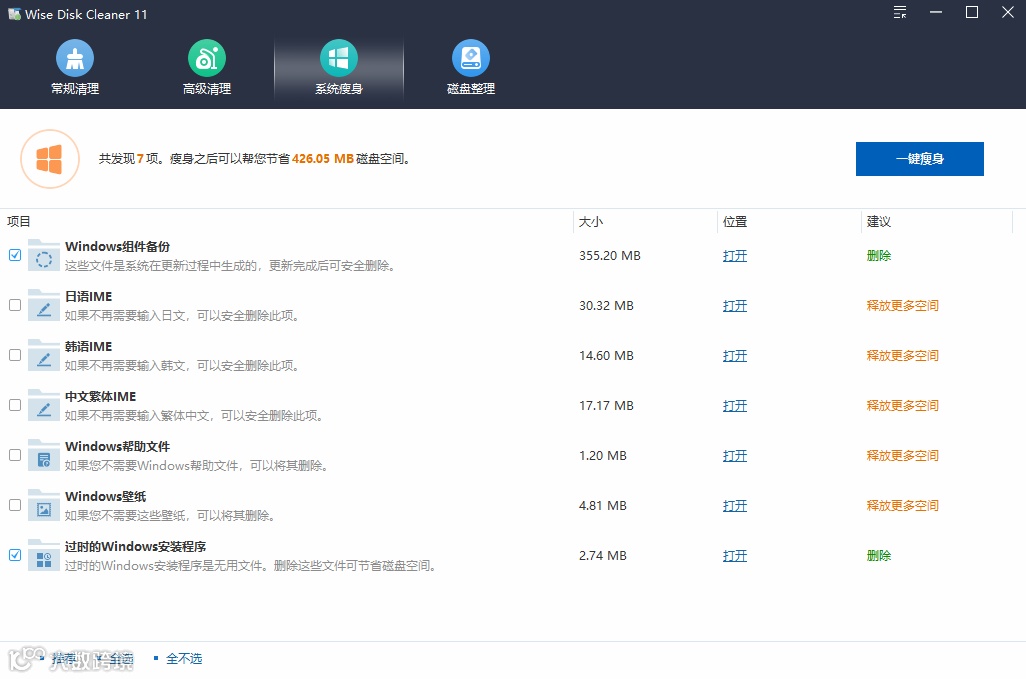Click the orange Windows logo circle
Screen dimensions: 1026x679
pyautogui.click(x=50, y=159)
